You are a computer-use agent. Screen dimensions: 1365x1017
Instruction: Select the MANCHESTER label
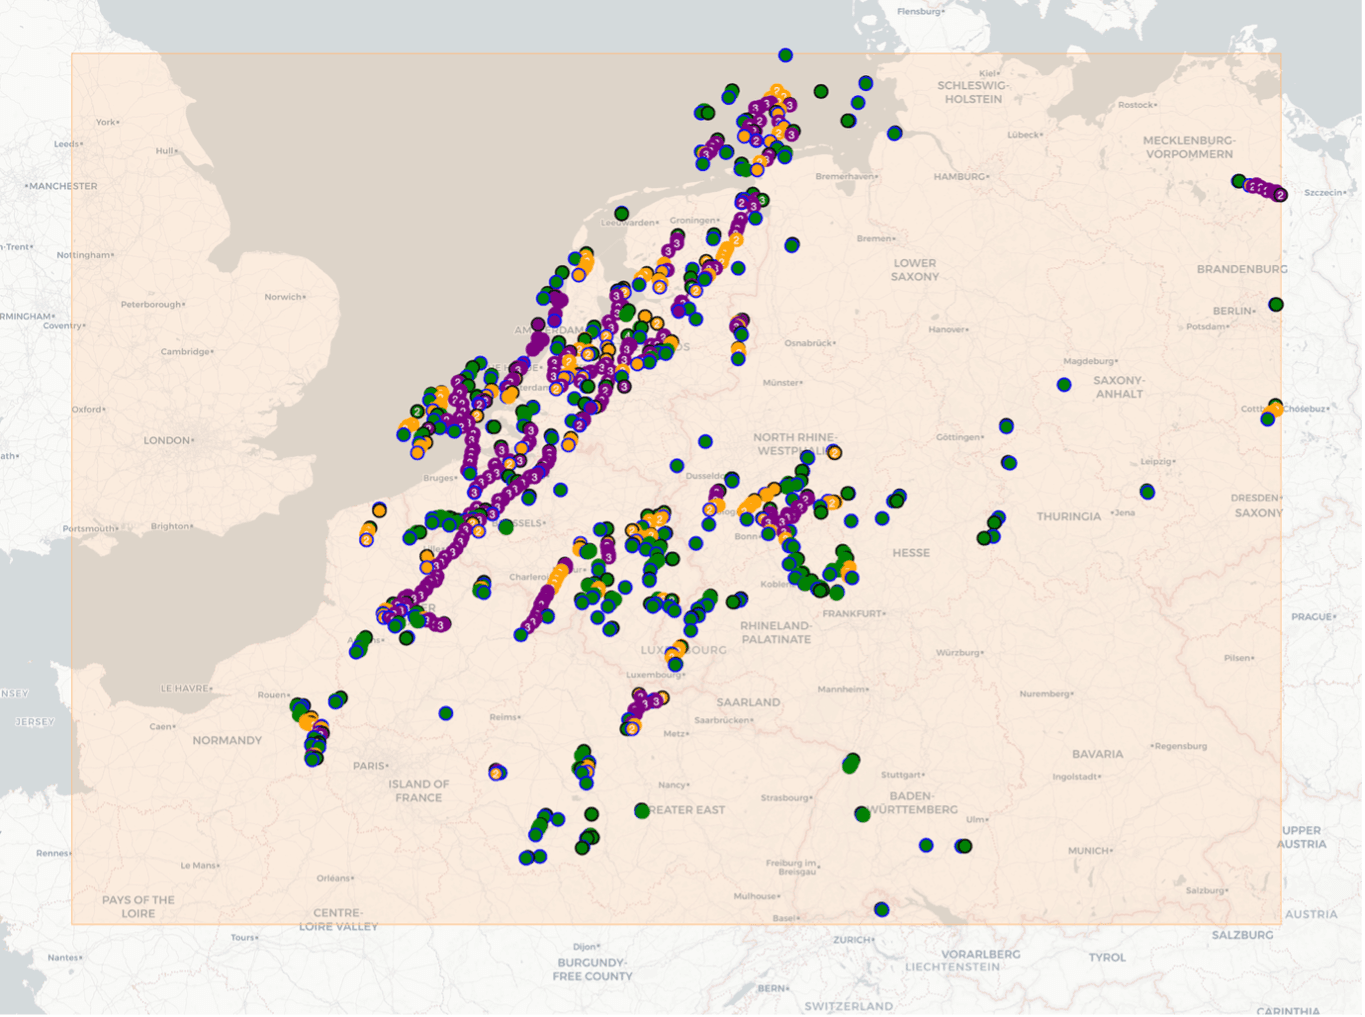pyautogui.click(x=62, y=187)
